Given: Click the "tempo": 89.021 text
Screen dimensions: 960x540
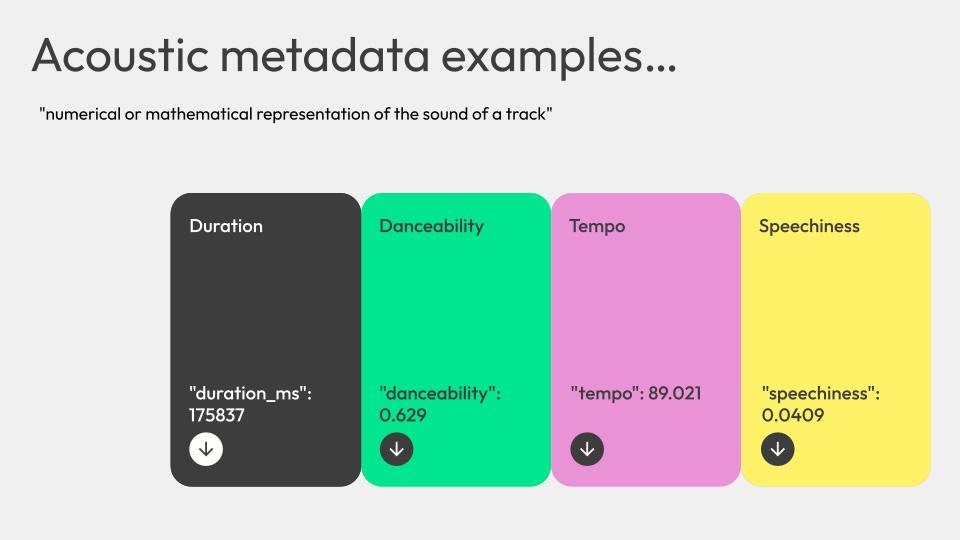Looking at the screenshot, I should [635, 393].
